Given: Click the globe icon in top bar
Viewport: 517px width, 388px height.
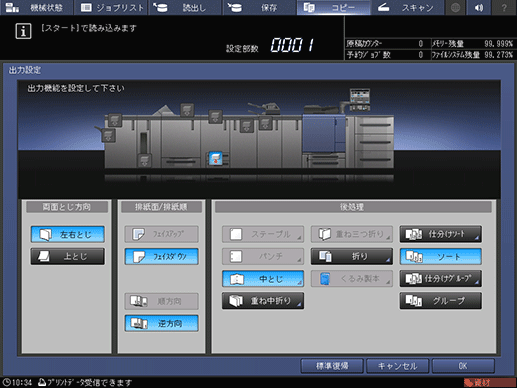Looking at the screenshot, I should 456,7.
